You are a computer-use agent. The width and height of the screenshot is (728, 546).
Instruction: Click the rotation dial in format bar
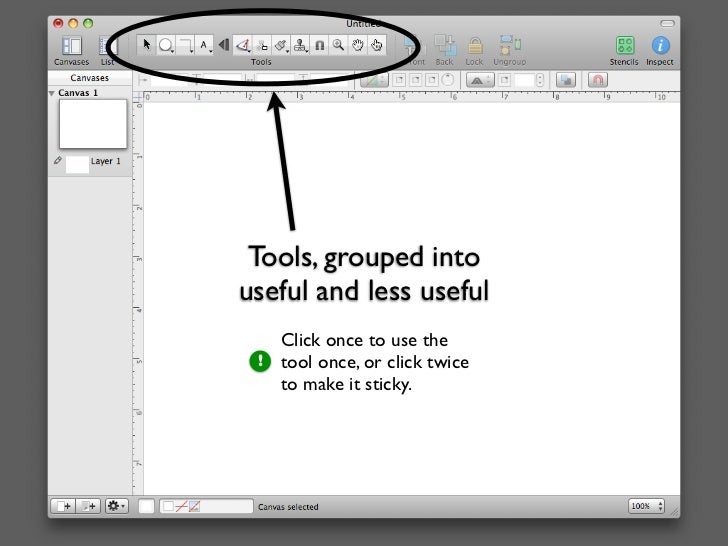click(x=448, y=80)
